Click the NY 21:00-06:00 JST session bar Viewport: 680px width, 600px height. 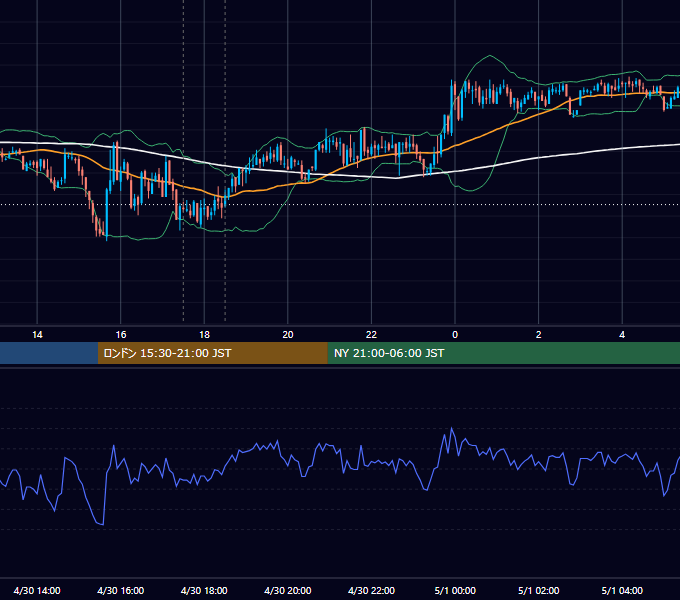(503, 353)
